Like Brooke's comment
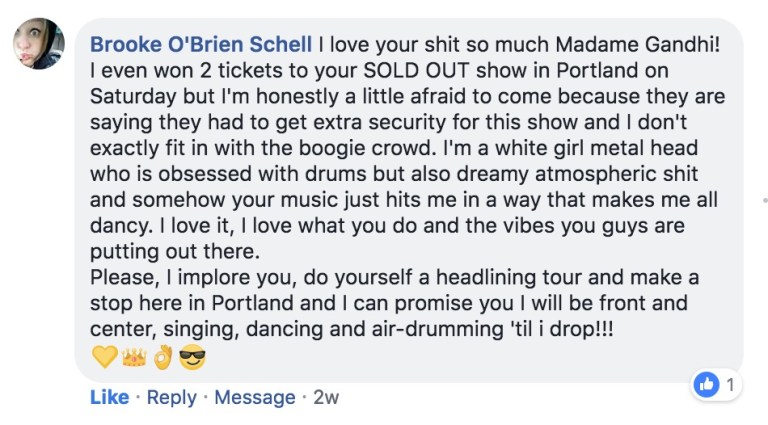Viewport: 768px width, 425px height. click(x=109, y=397)
